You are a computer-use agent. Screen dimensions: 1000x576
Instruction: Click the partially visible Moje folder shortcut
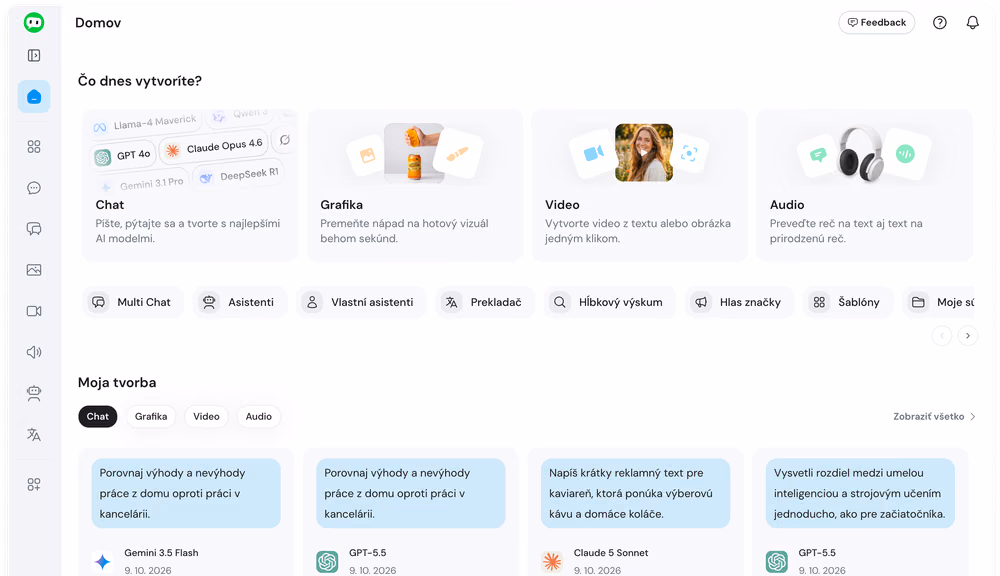(x=939, y=302)
